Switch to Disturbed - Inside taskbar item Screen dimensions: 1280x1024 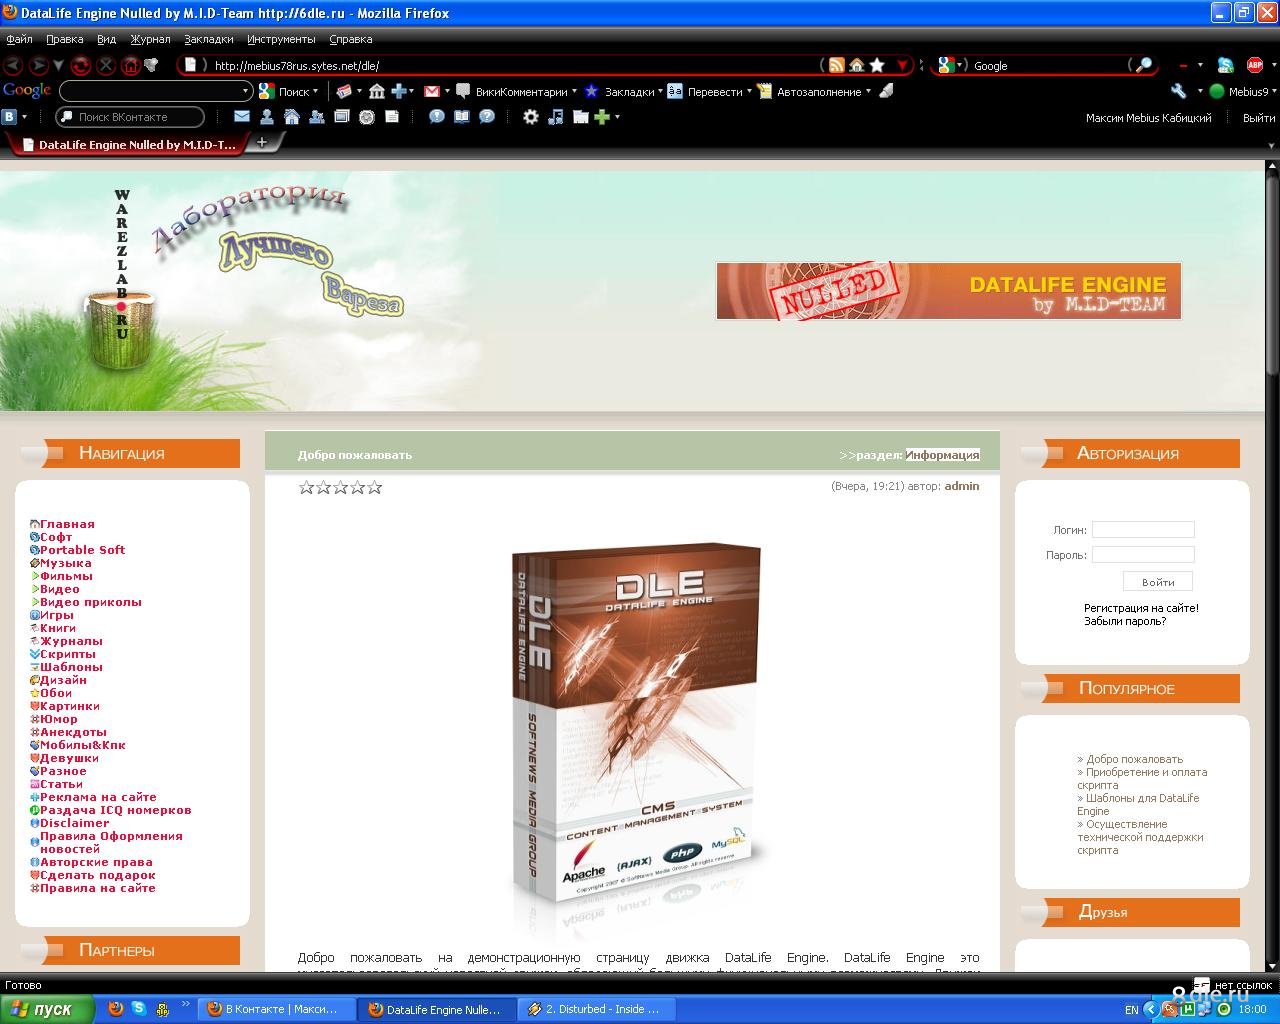click(x=597, y=1009)
